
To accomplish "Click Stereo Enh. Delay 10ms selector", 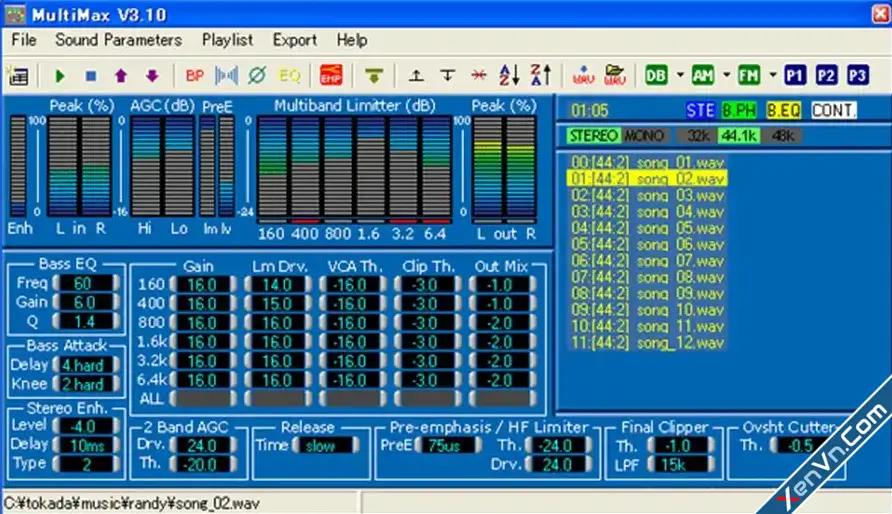I will [x=86, y=445].
